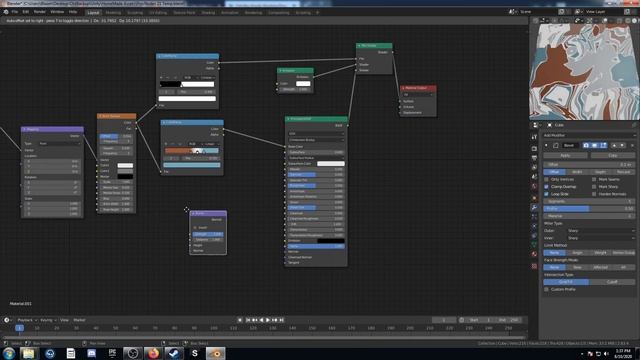Move the Bevel modifier down in stack
The width and height of the screenshot is (640, 360).
[x=622, y=145]
